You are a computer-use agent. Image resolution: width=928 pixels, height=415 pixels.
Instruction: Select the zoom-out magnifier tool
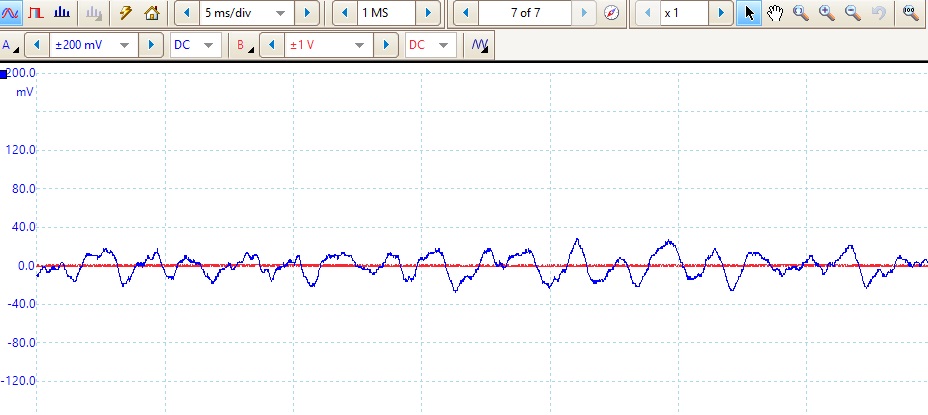click(853, 12)
